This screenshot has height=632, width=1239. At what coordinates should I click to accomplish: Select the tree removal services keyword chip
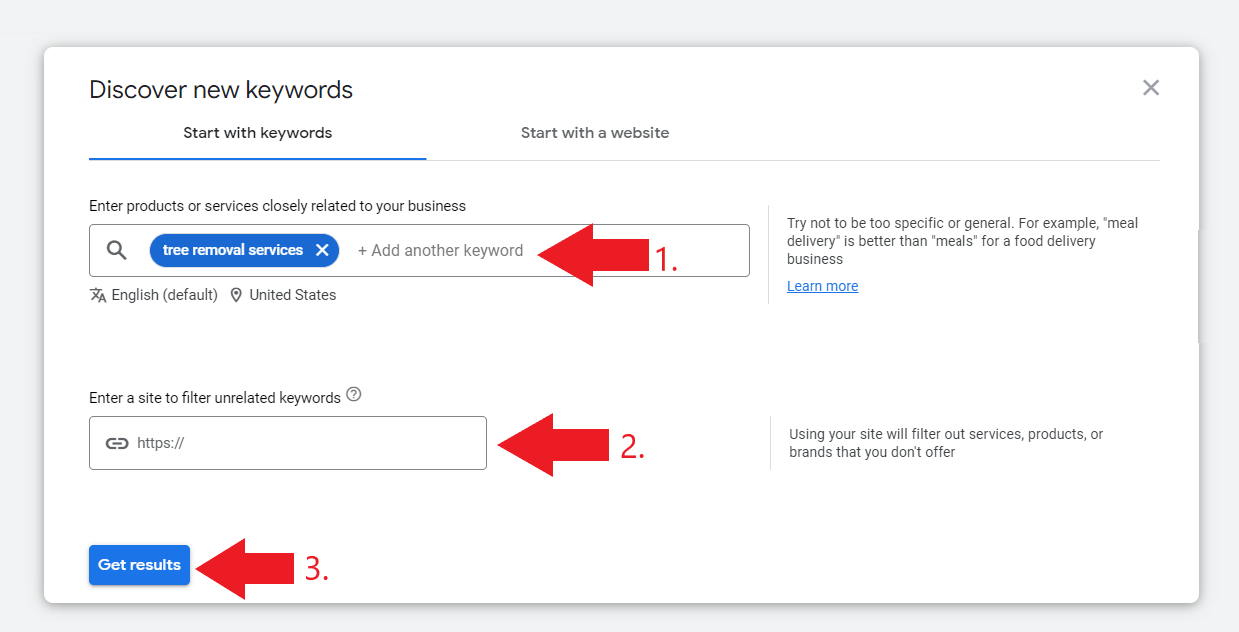tap(235, 250)
